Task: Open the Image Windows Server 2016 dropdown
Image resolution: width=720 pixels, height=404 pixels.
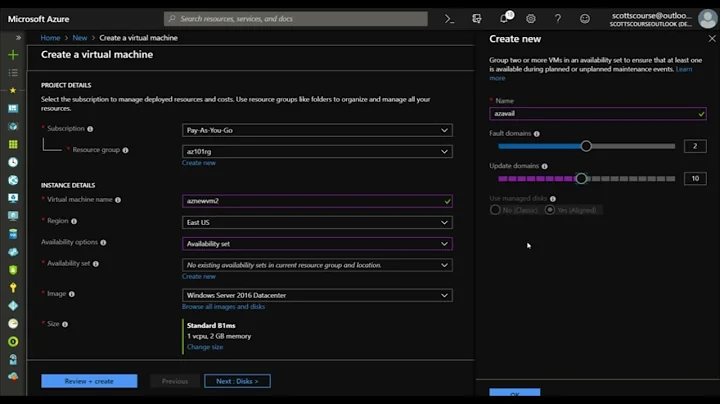Action: (x=317, y=295)
